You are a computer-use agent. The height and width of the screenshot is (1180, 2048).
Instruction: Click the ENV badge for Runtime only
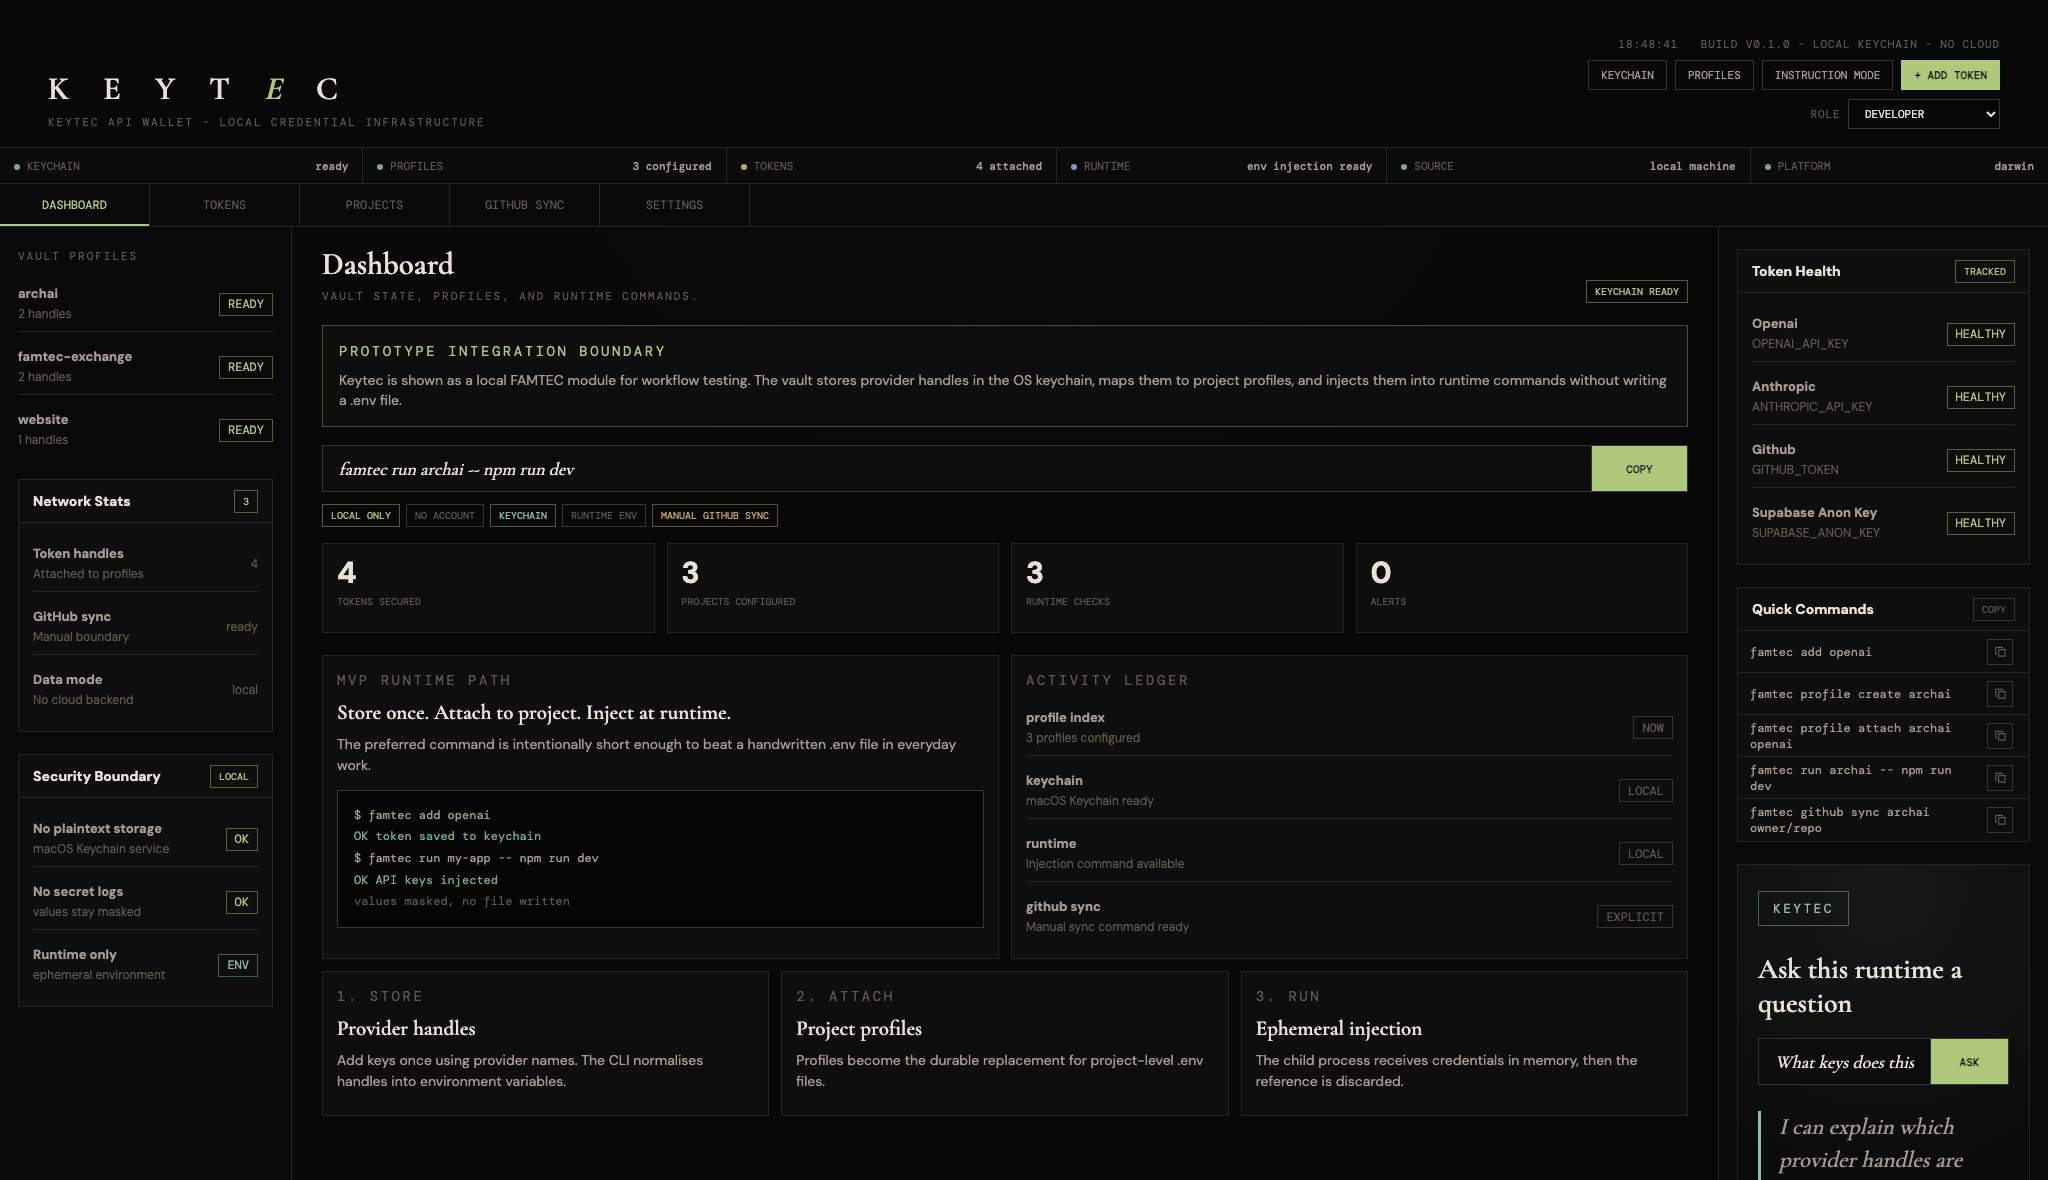(x=237, y=965)
